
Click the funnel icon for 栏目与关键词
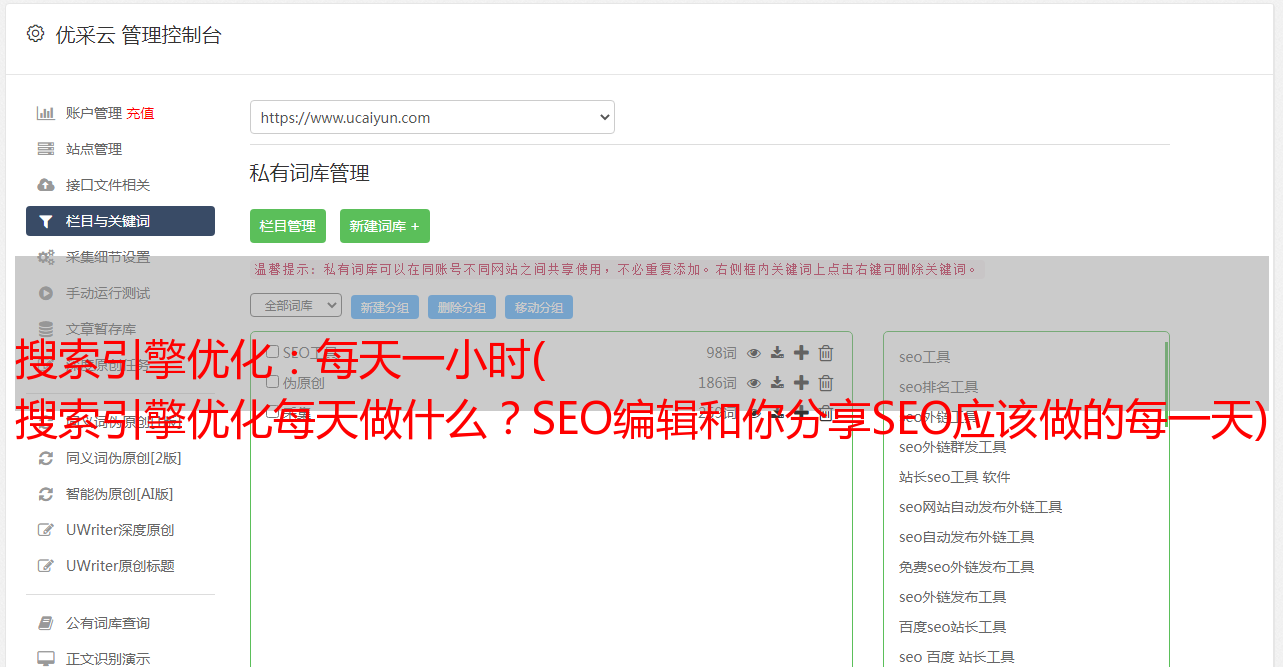[46, 221]
